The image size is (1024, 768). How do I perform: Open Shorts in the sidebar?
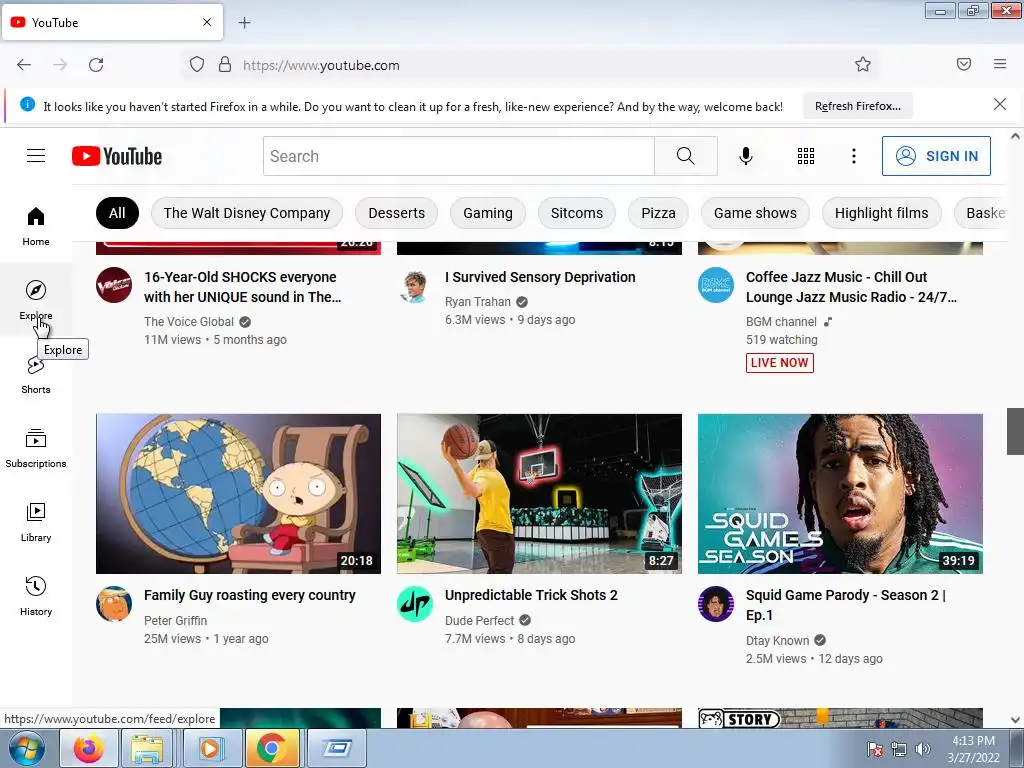point(36,375)
